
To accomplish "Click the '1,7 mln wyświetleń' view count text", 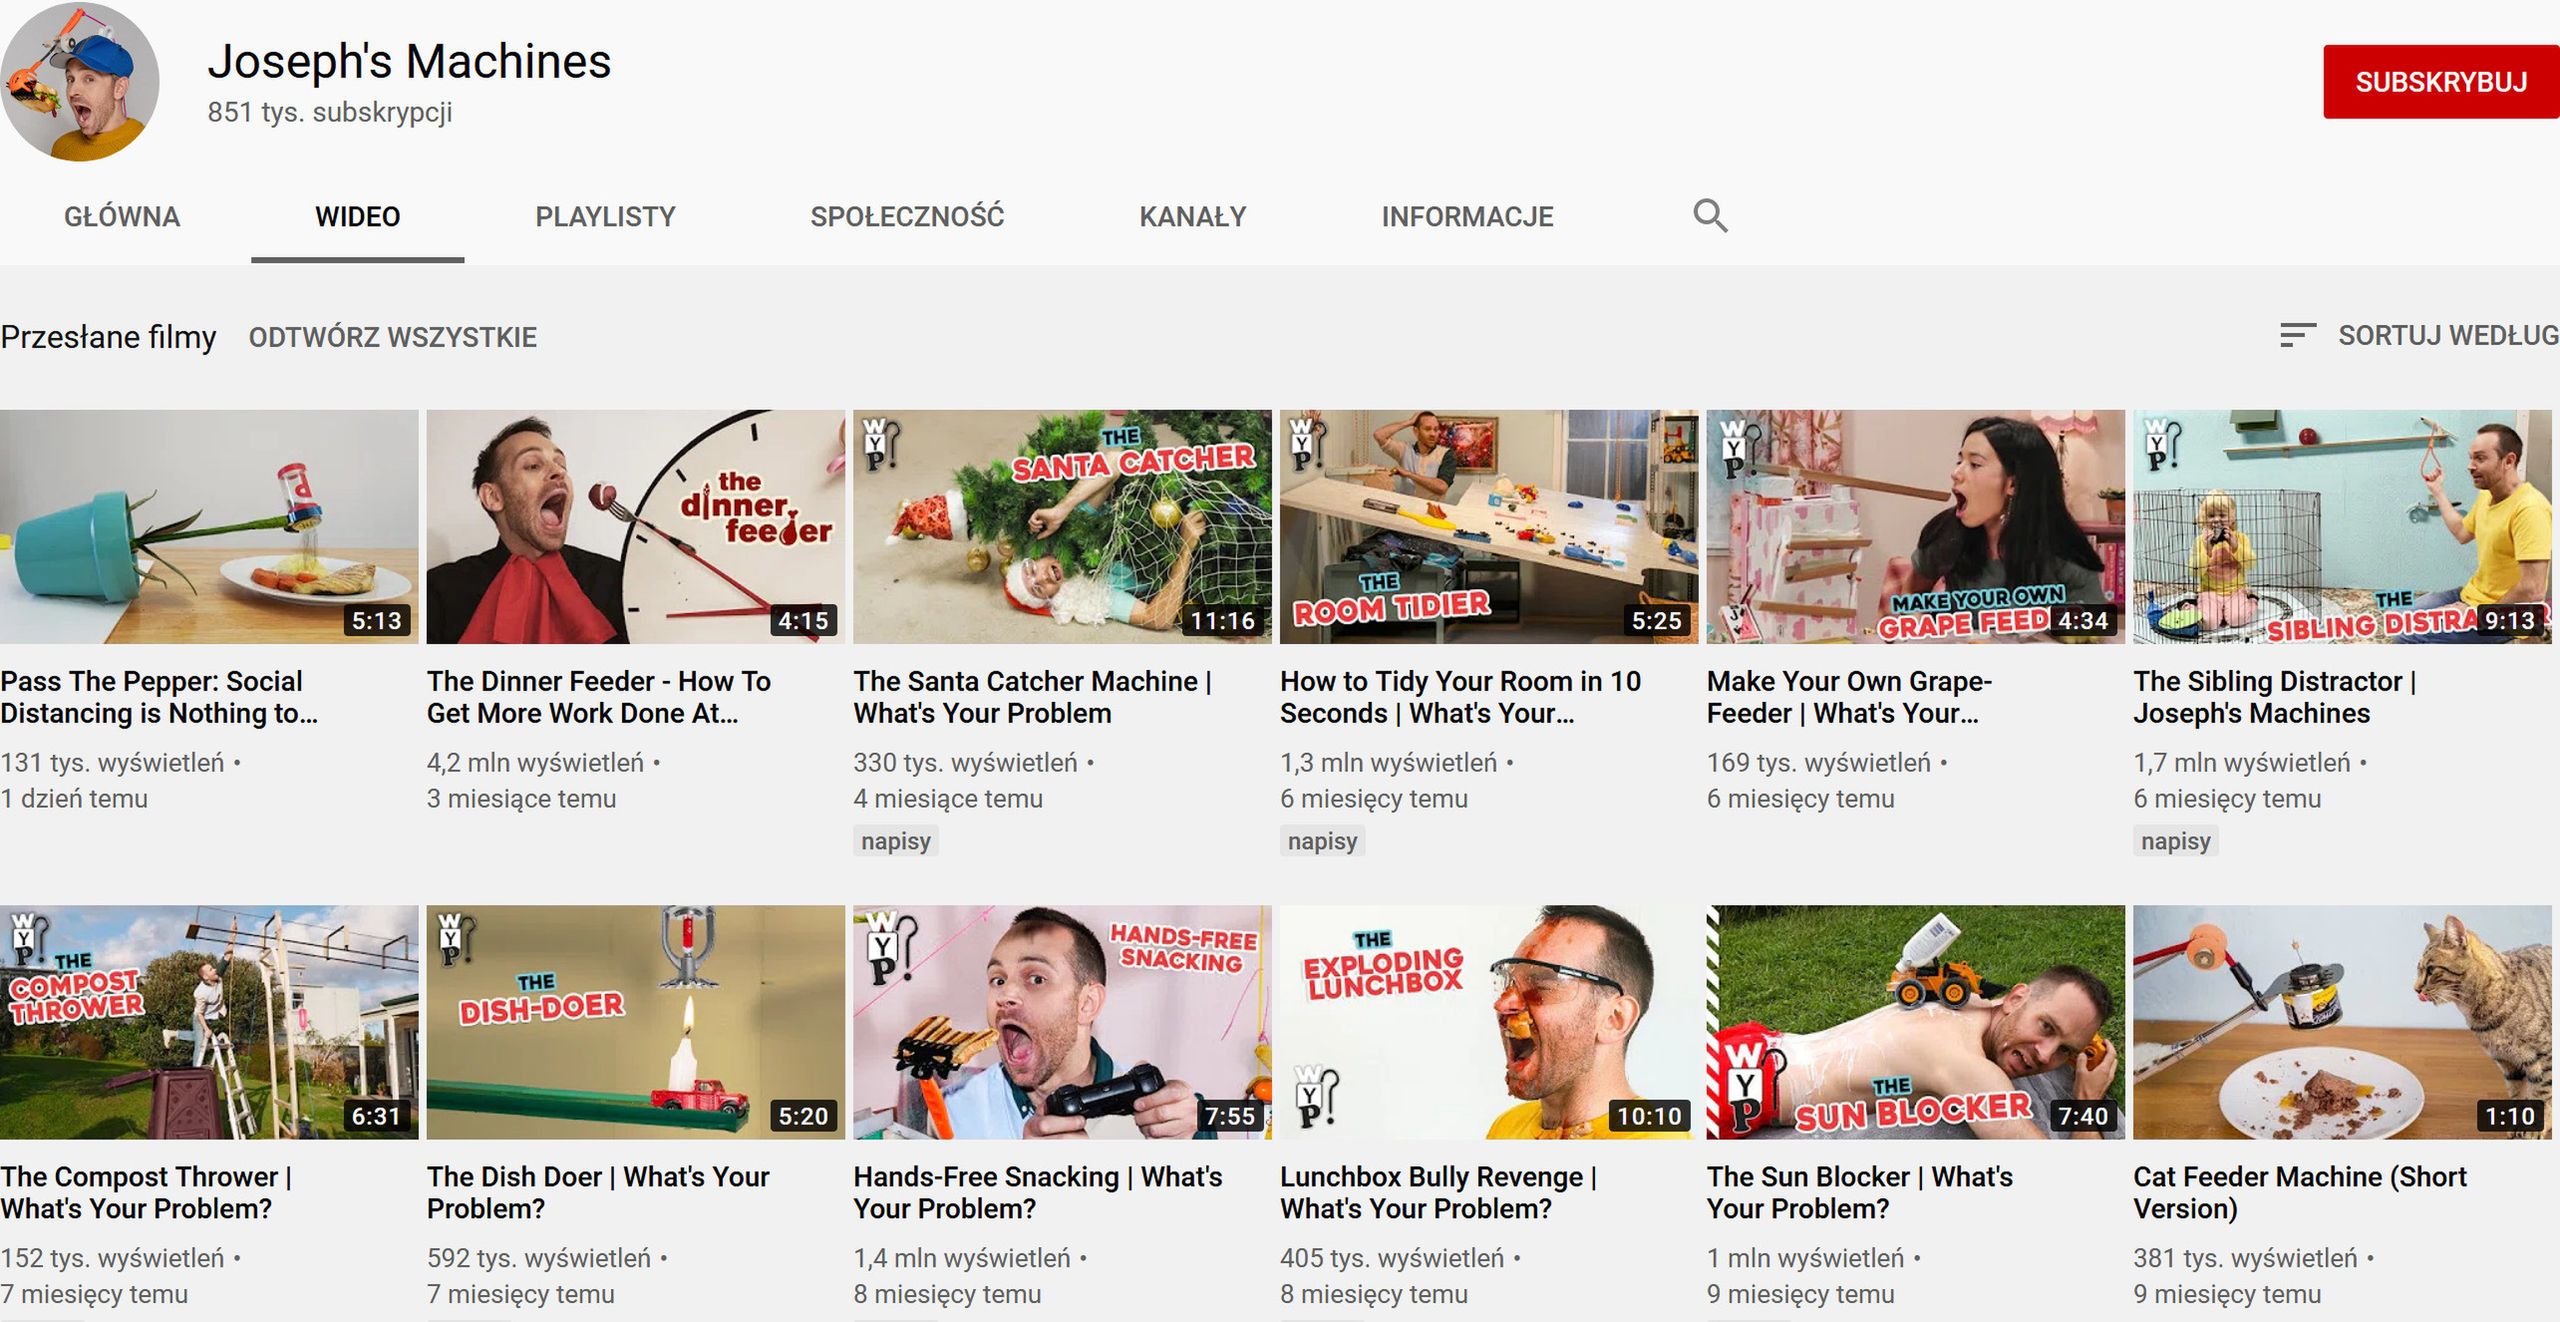I will tap(2242, 763).
